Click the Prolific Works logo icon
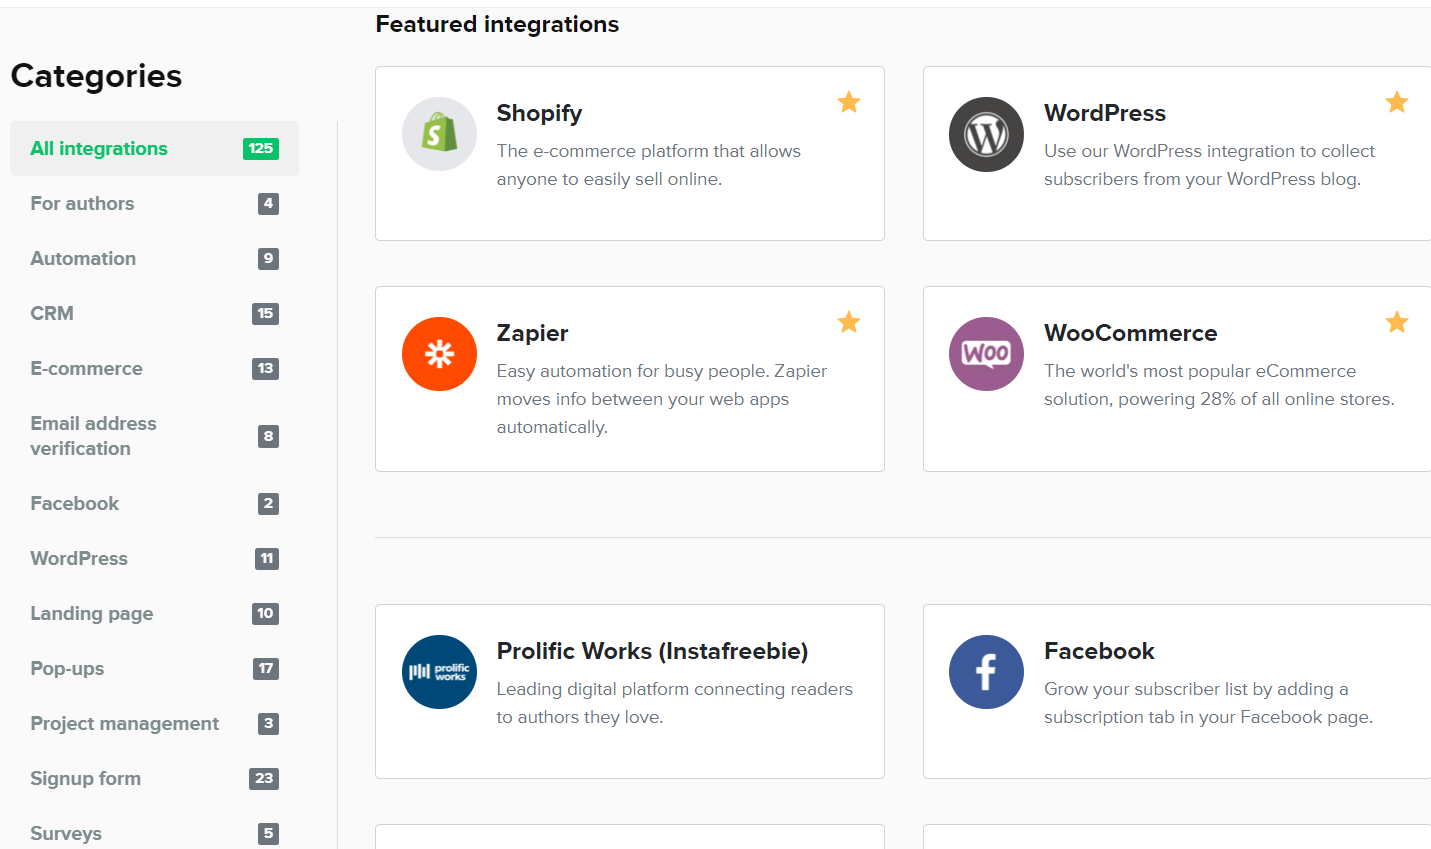 coord(439,672)
